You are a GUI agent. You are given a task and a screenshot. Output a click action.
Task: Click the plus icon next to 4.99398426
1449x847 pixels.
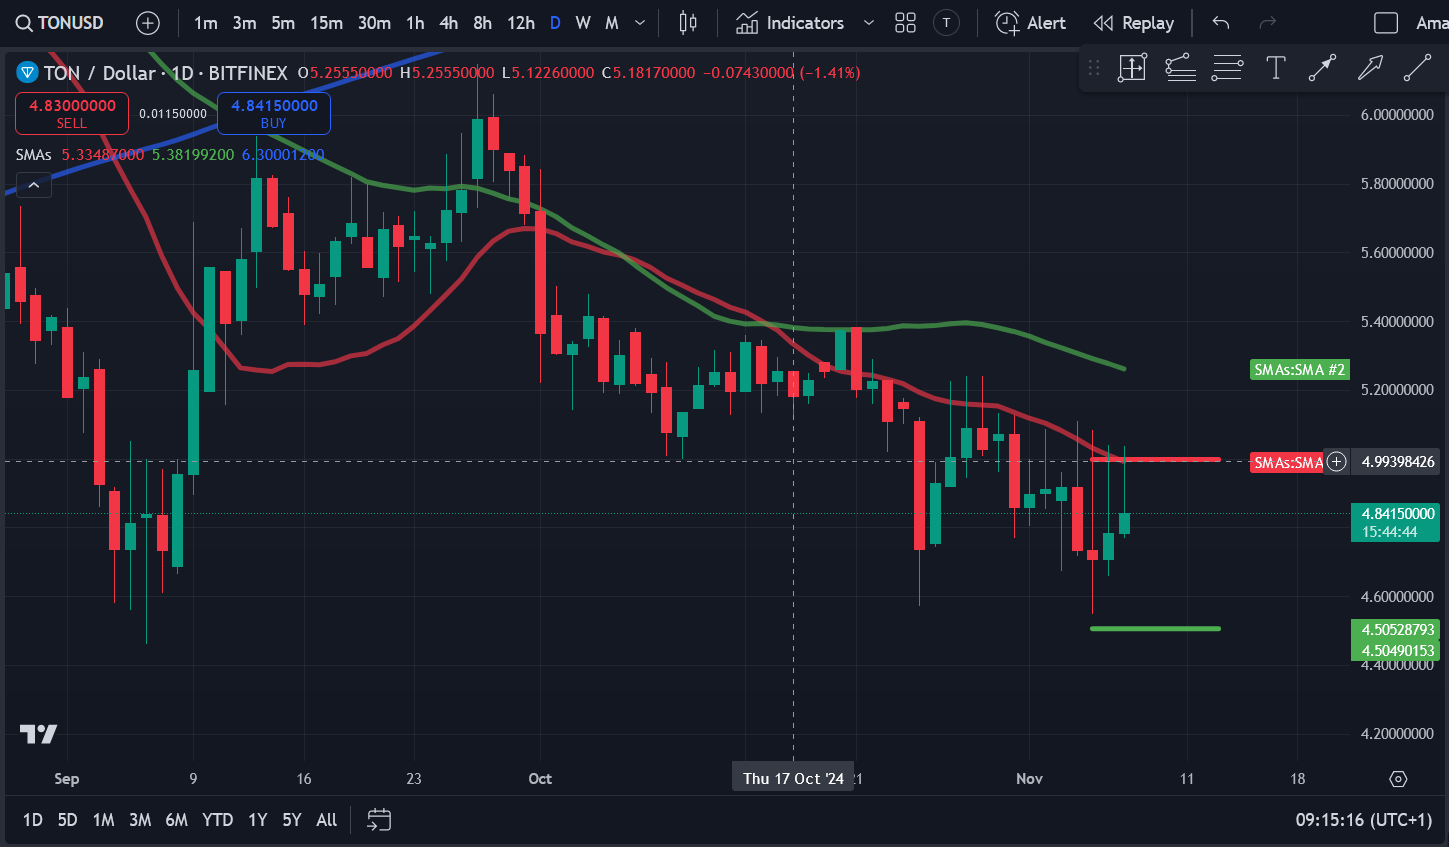pos(1336,462)
